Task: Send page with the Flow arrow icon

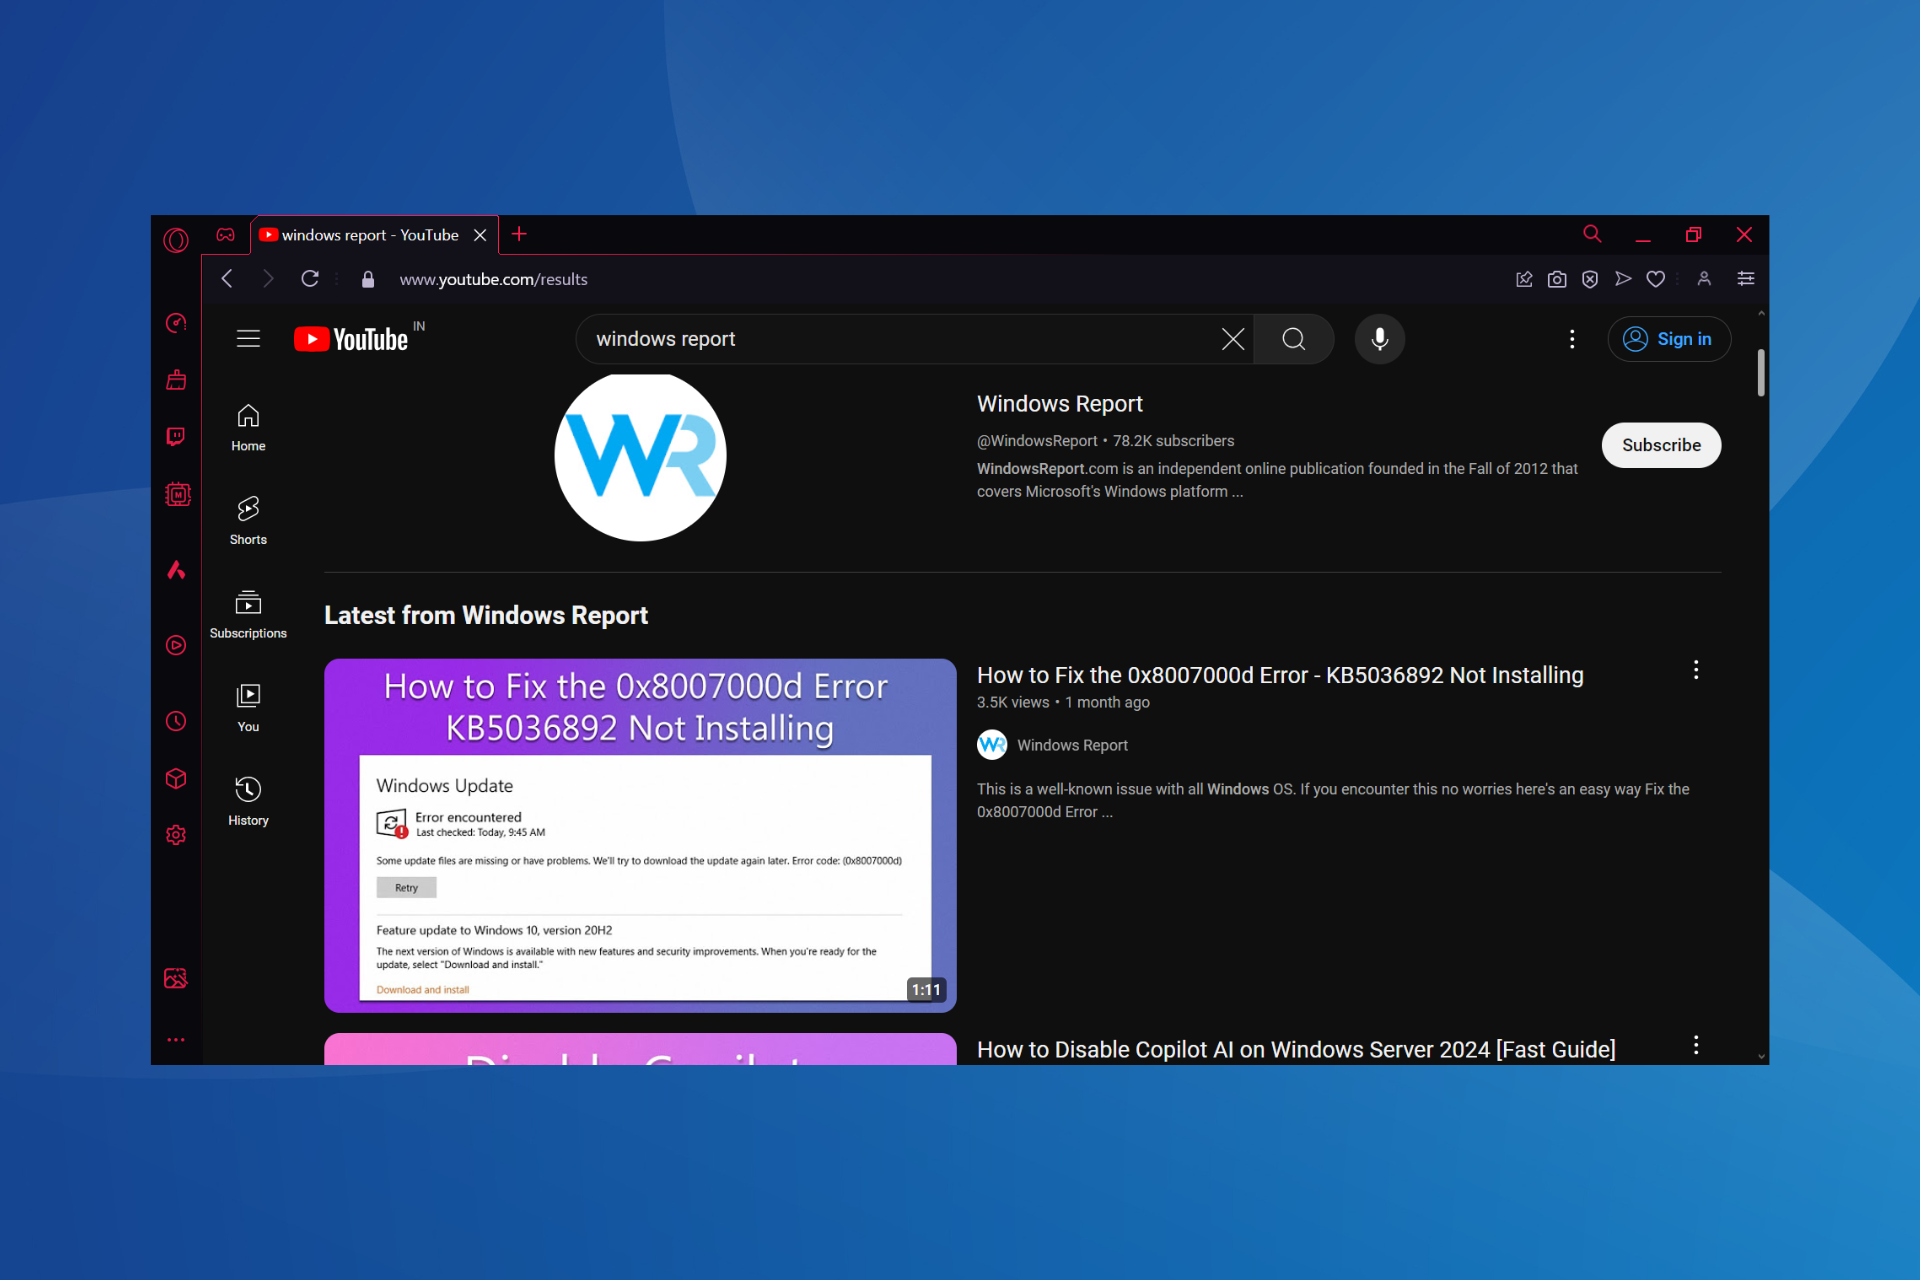Action: click(x=1623, y=279)
